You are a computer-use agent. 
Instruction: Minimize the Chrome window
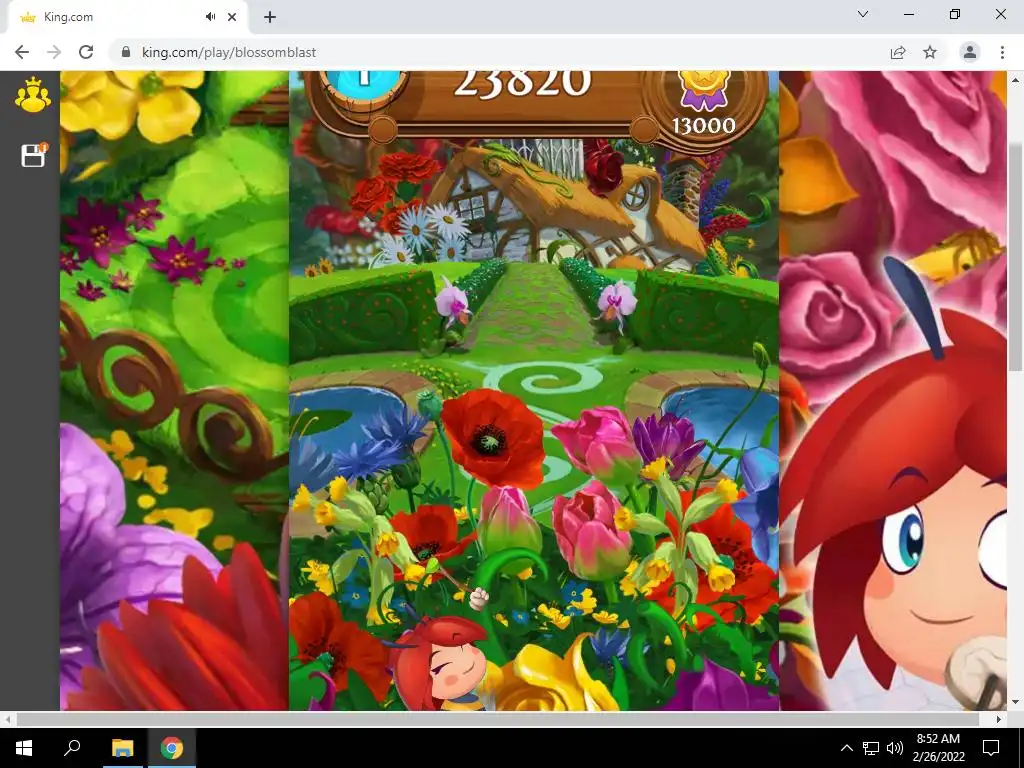(908, 14)
